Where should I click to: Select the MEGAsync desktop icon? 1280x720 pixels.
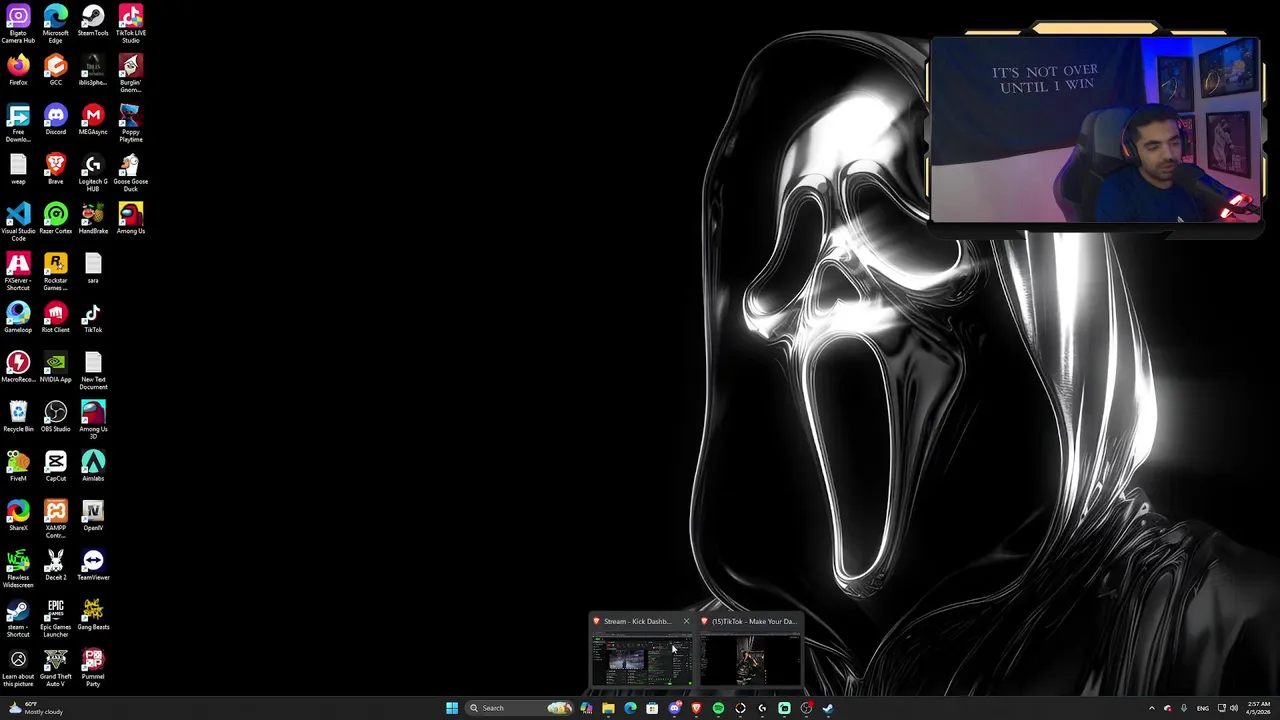tap(93, 119)
